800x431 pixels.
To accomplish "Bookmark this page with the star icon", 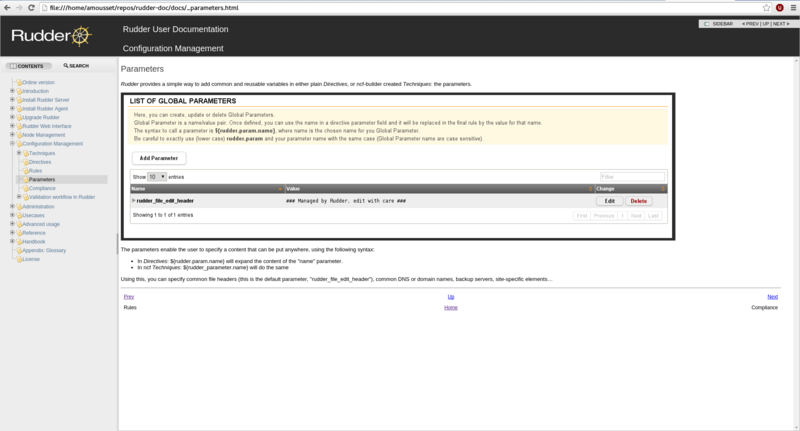I will tap(766, 8).
